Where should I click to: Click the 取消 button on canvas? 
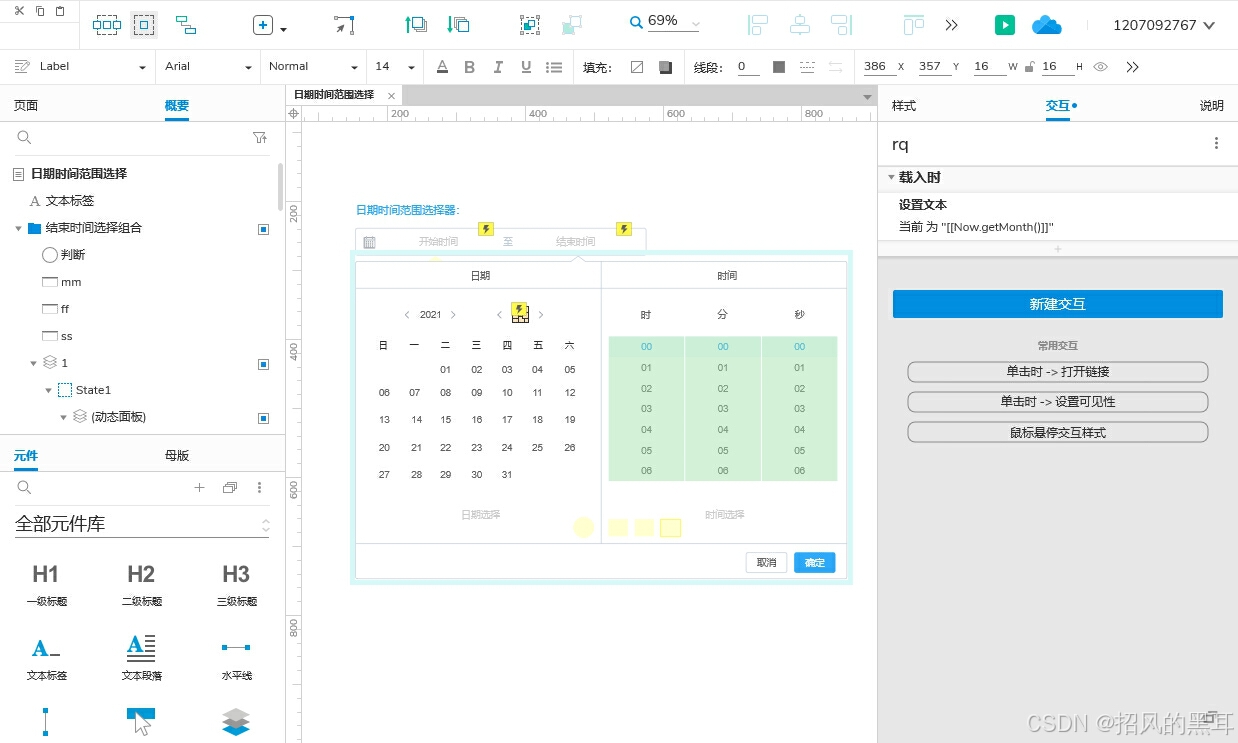(767, 562)
